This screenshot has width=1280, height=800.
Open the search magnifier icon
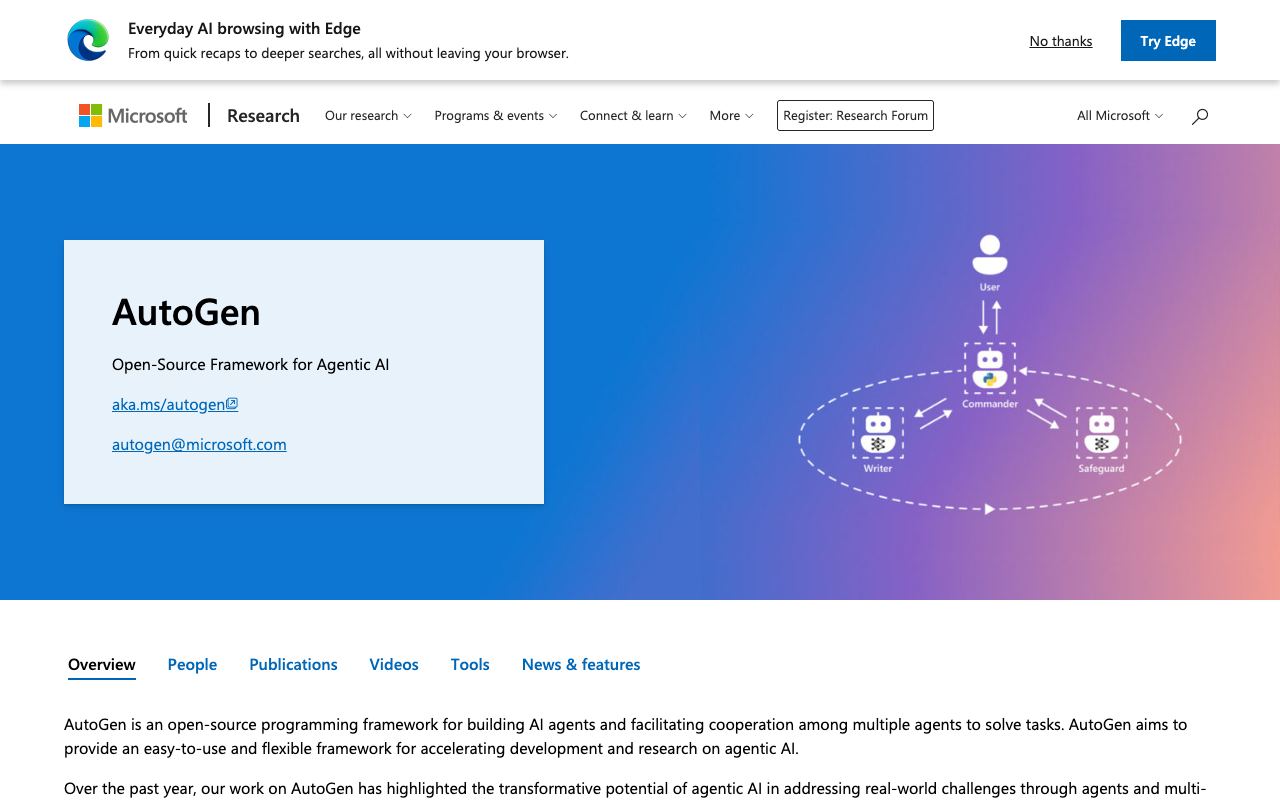(1200, 116)
